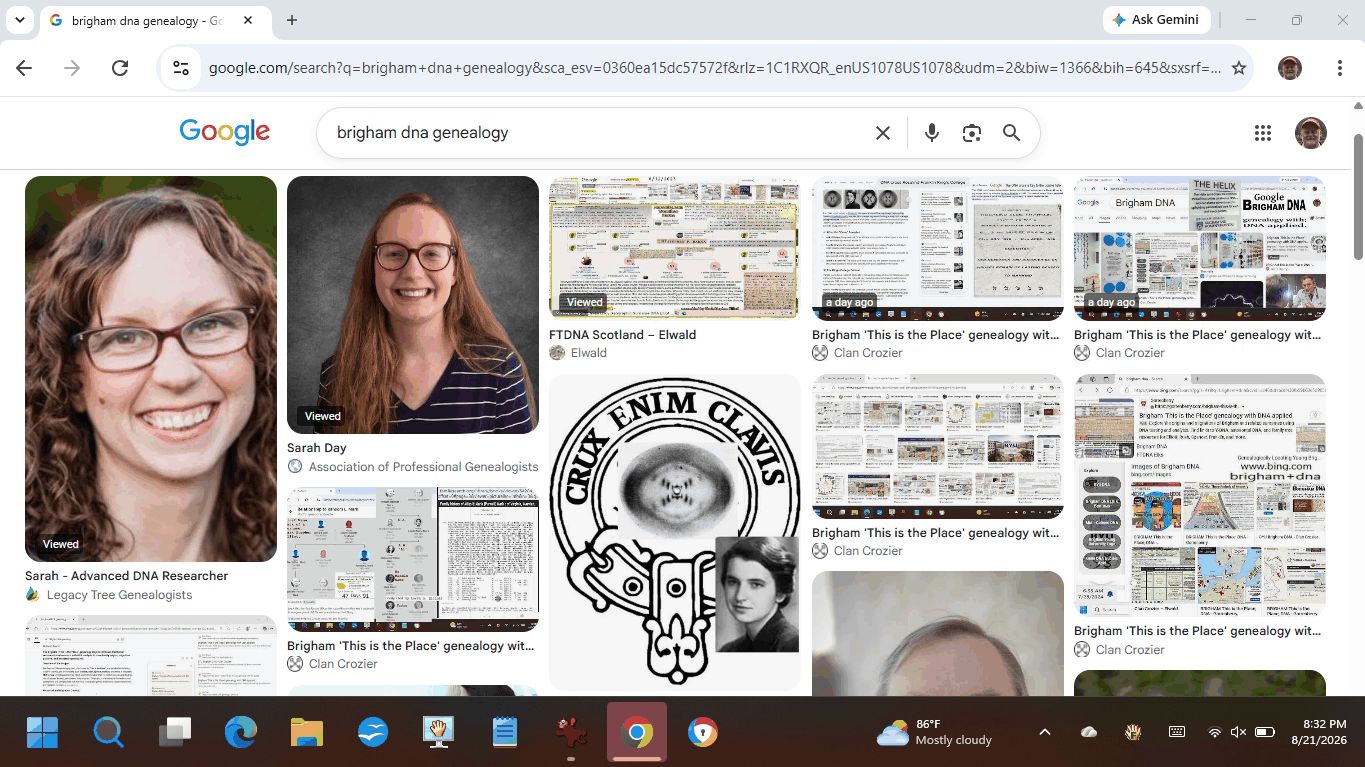
Task: Click 'FTDNA Scotland – Elwald' title
Action: 623,335
